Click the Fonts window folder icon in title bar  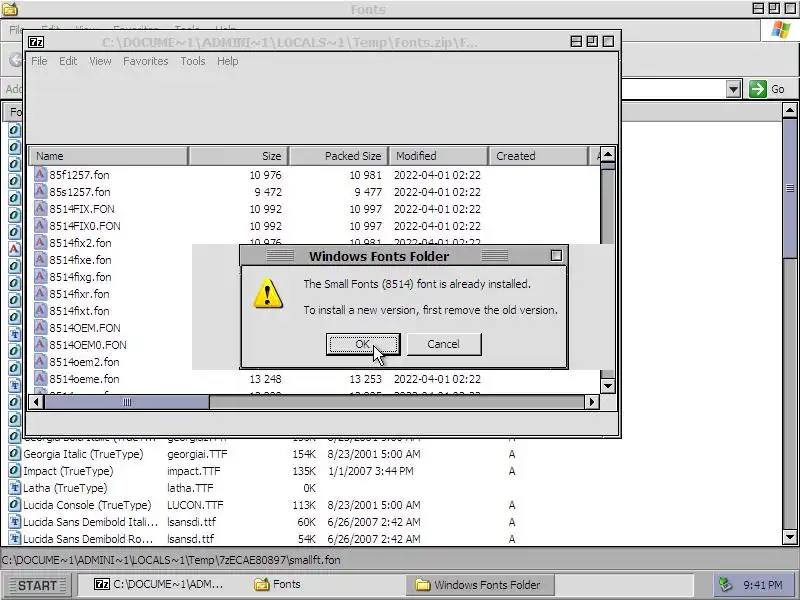(10, 9)
